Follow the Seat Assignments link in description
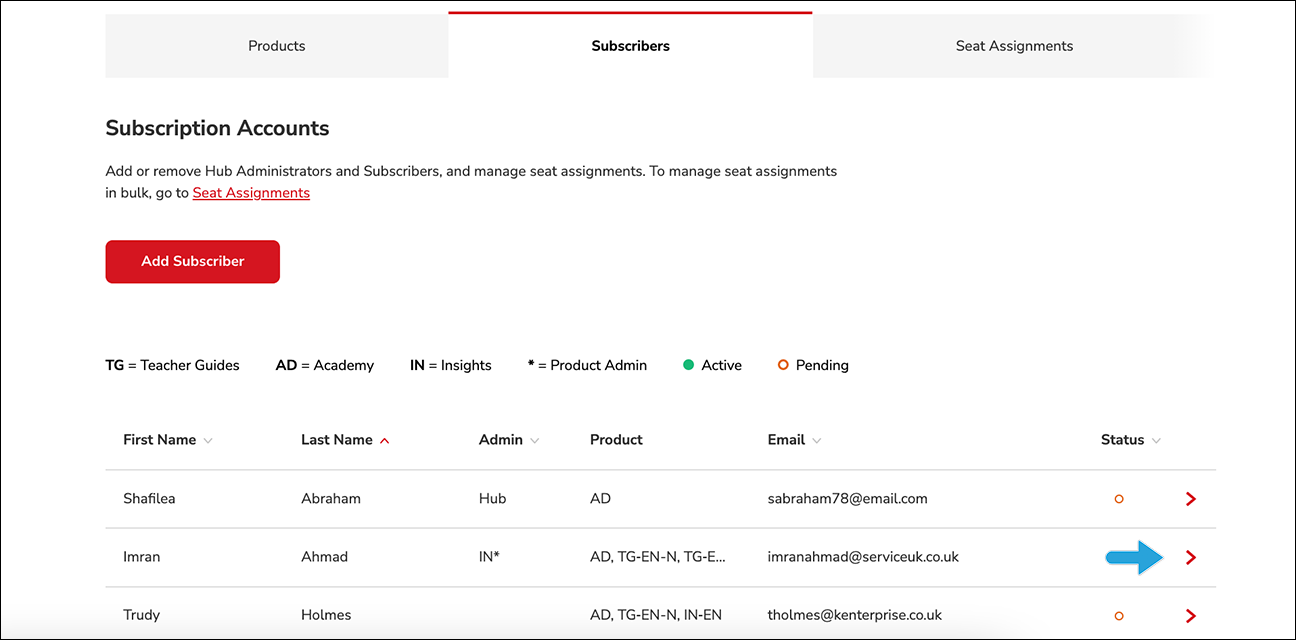Image resolution: width=1296 pixels, height=640 pixels. click(x=251, y=193)
